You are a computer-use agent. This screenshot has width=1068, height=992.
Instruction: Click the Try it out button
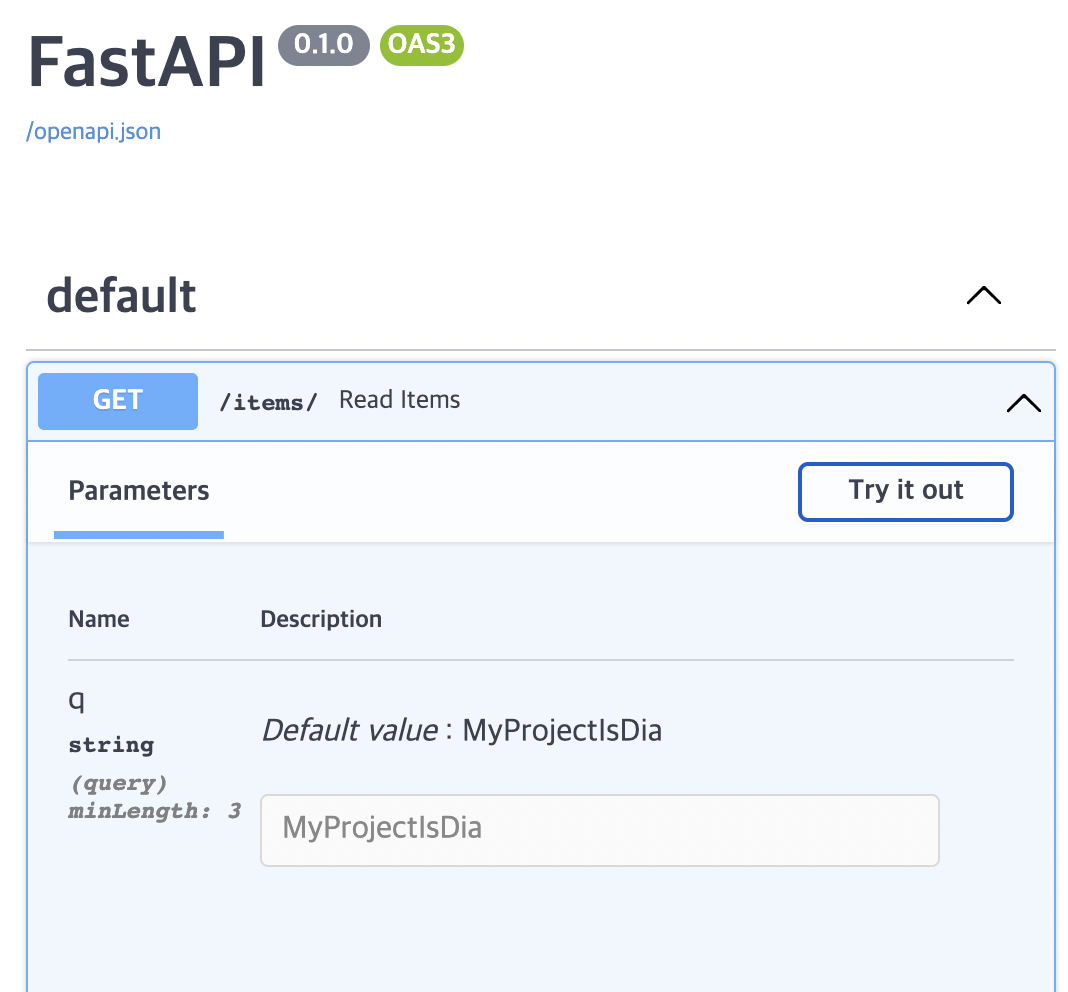(x=905, y=491)
